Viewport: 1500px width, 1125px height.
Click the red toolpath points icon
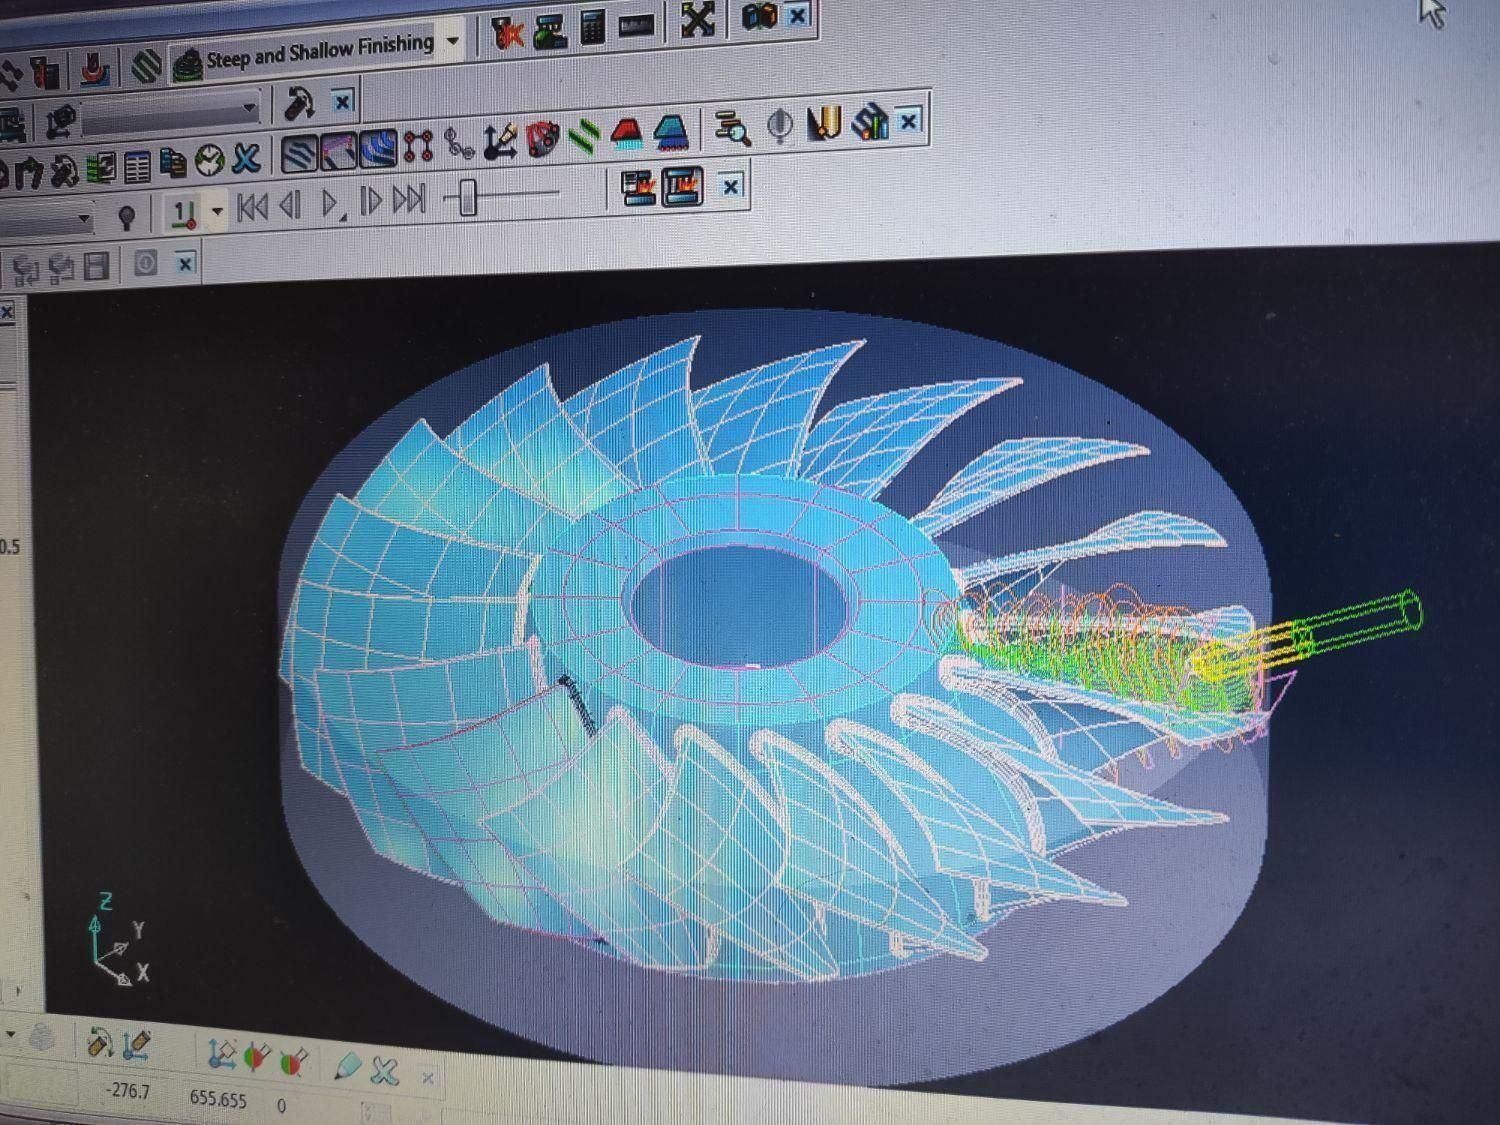click(x=417, y=148)
